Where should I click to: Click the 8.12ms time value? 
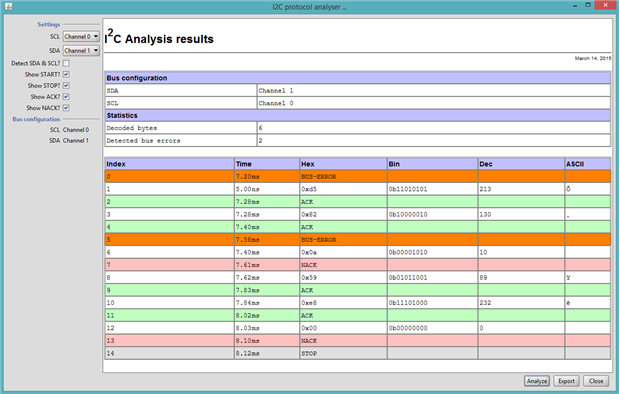tap(248, 353)
